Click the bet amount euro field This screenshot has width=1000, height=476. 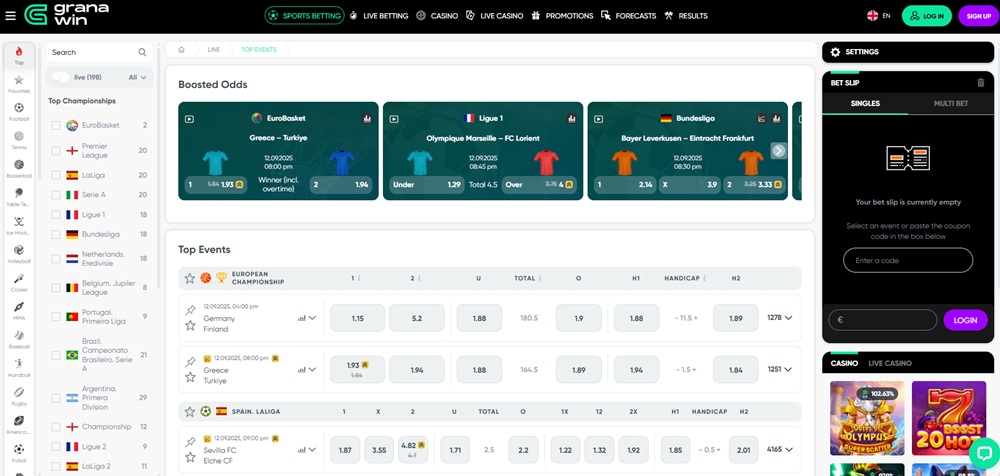click(882, 320)
